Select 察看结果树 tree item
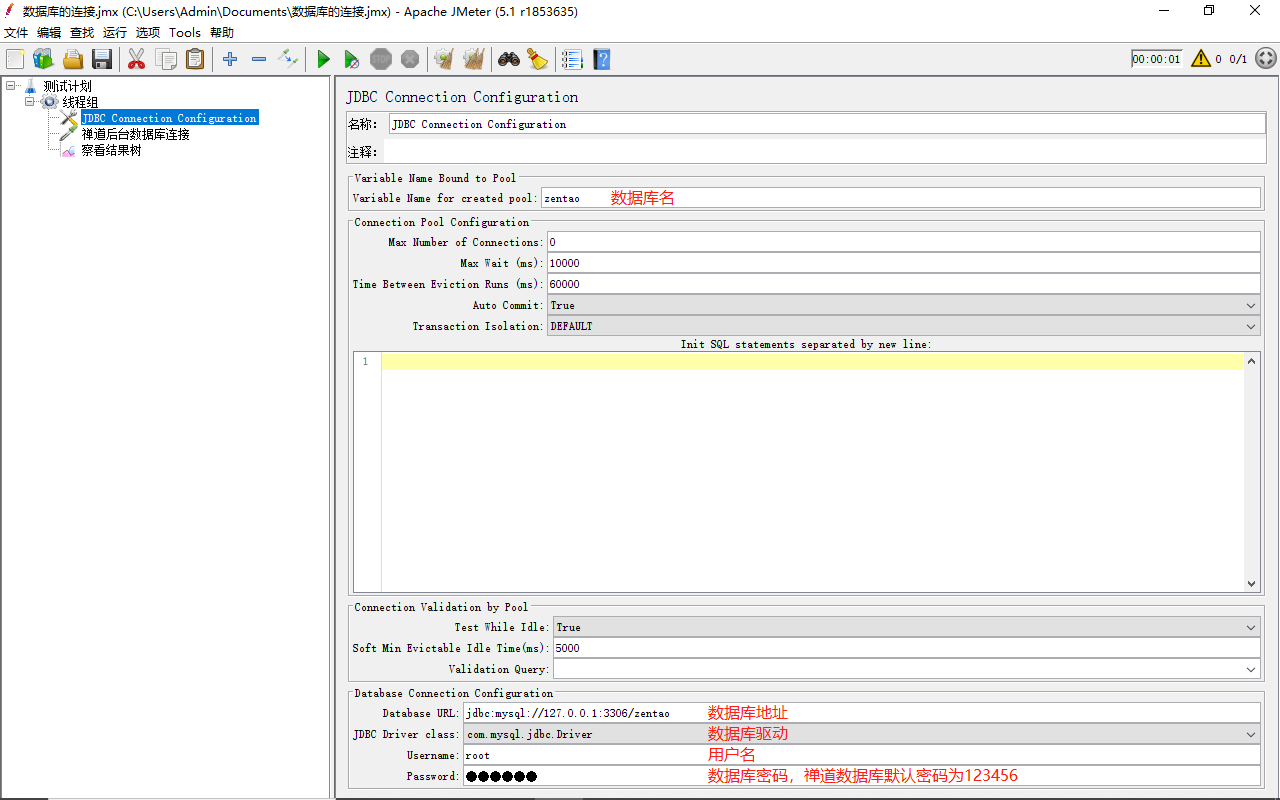This screenshot has height=800, width=1280. [111, 150]
